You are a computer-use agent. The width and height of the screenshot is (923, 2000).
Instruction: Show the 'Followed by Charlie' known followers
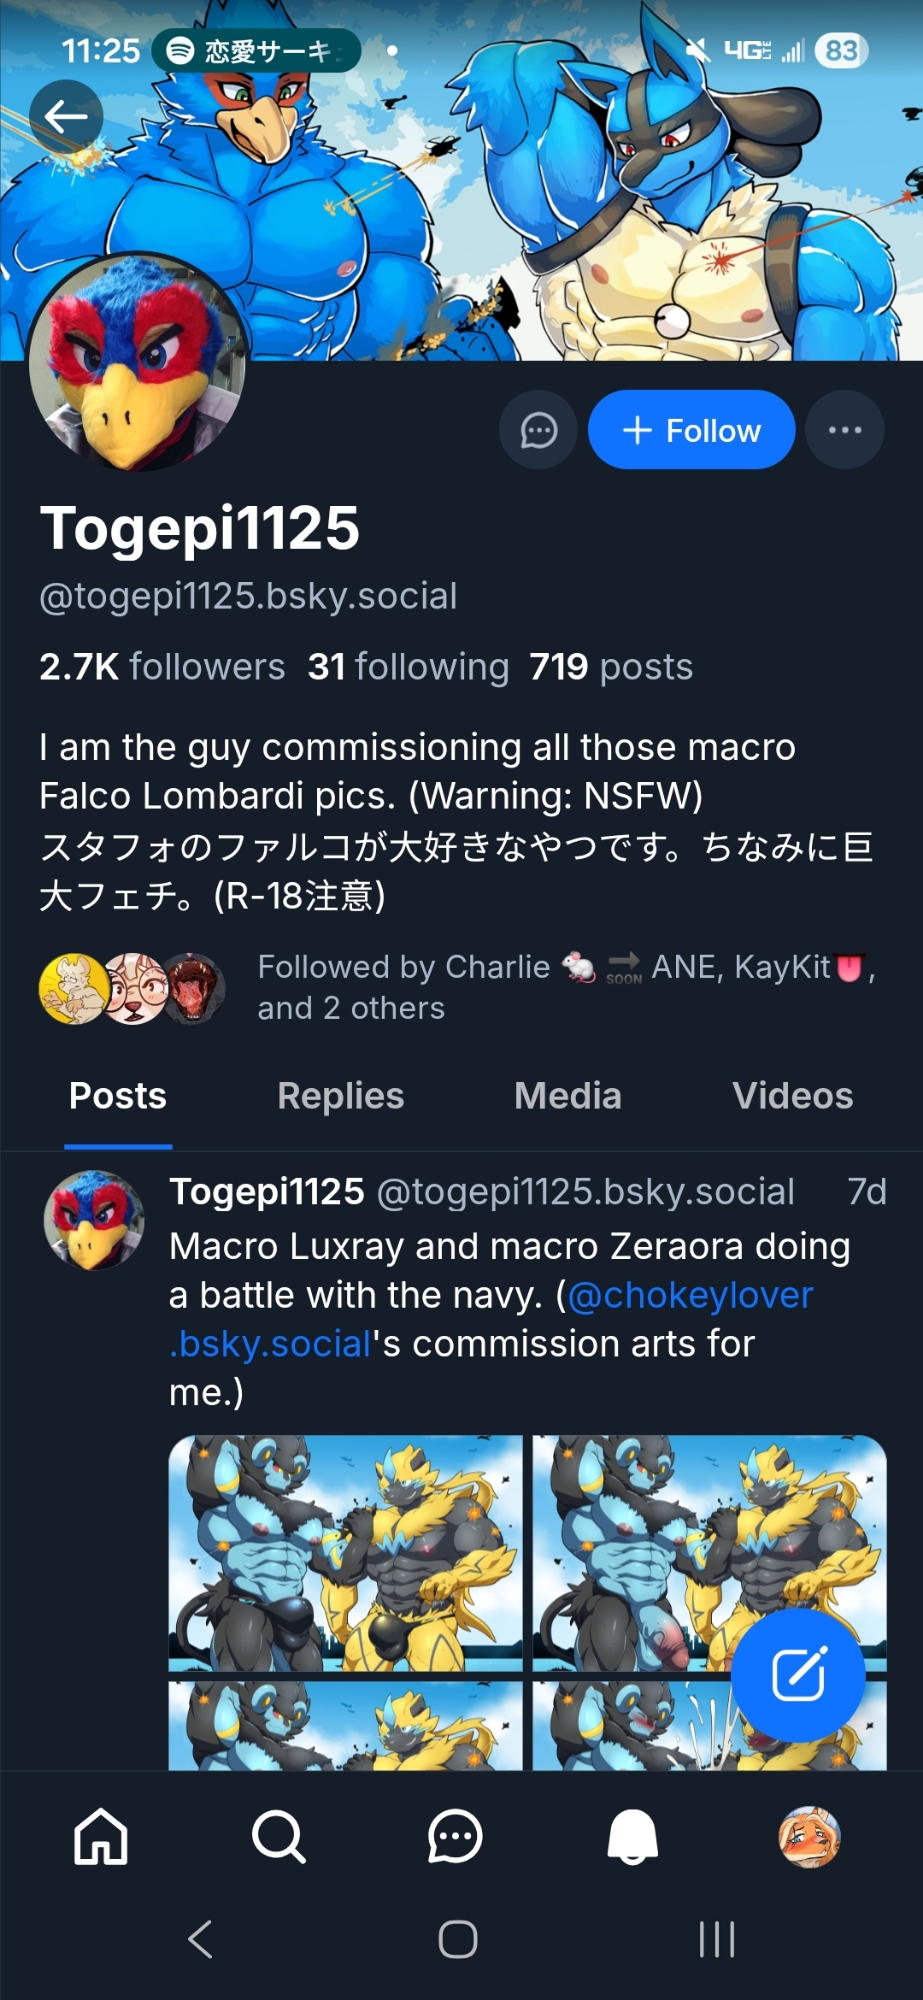[x=460, y=987]
